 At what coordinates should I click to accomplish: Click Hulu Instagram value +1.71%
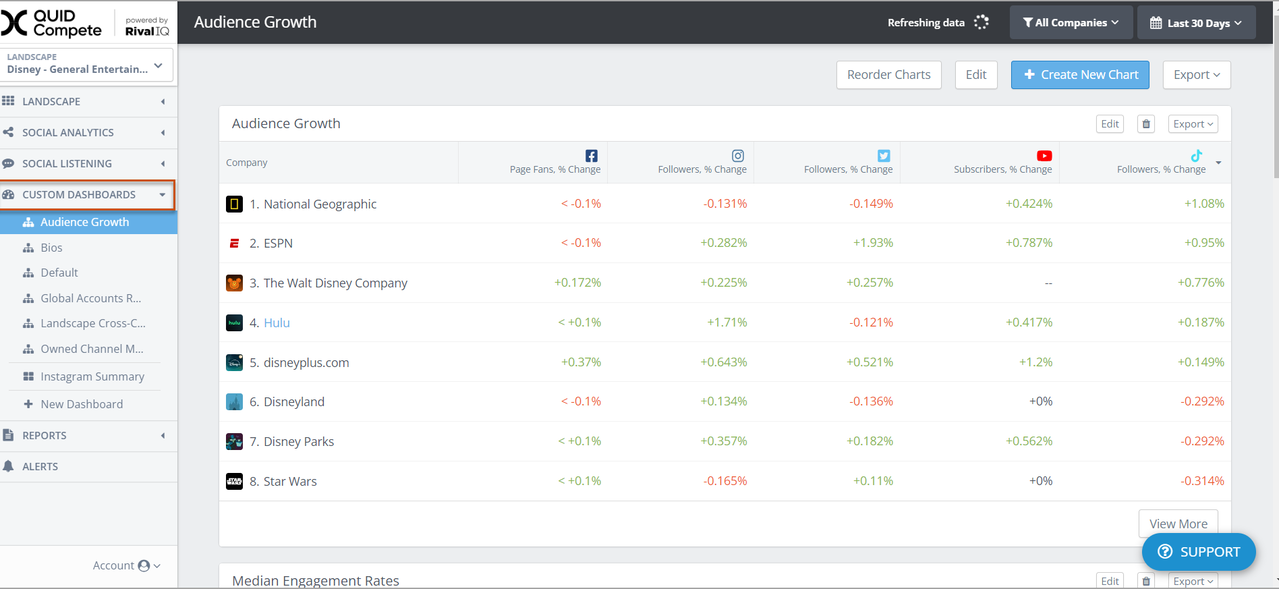click(727, 323)
